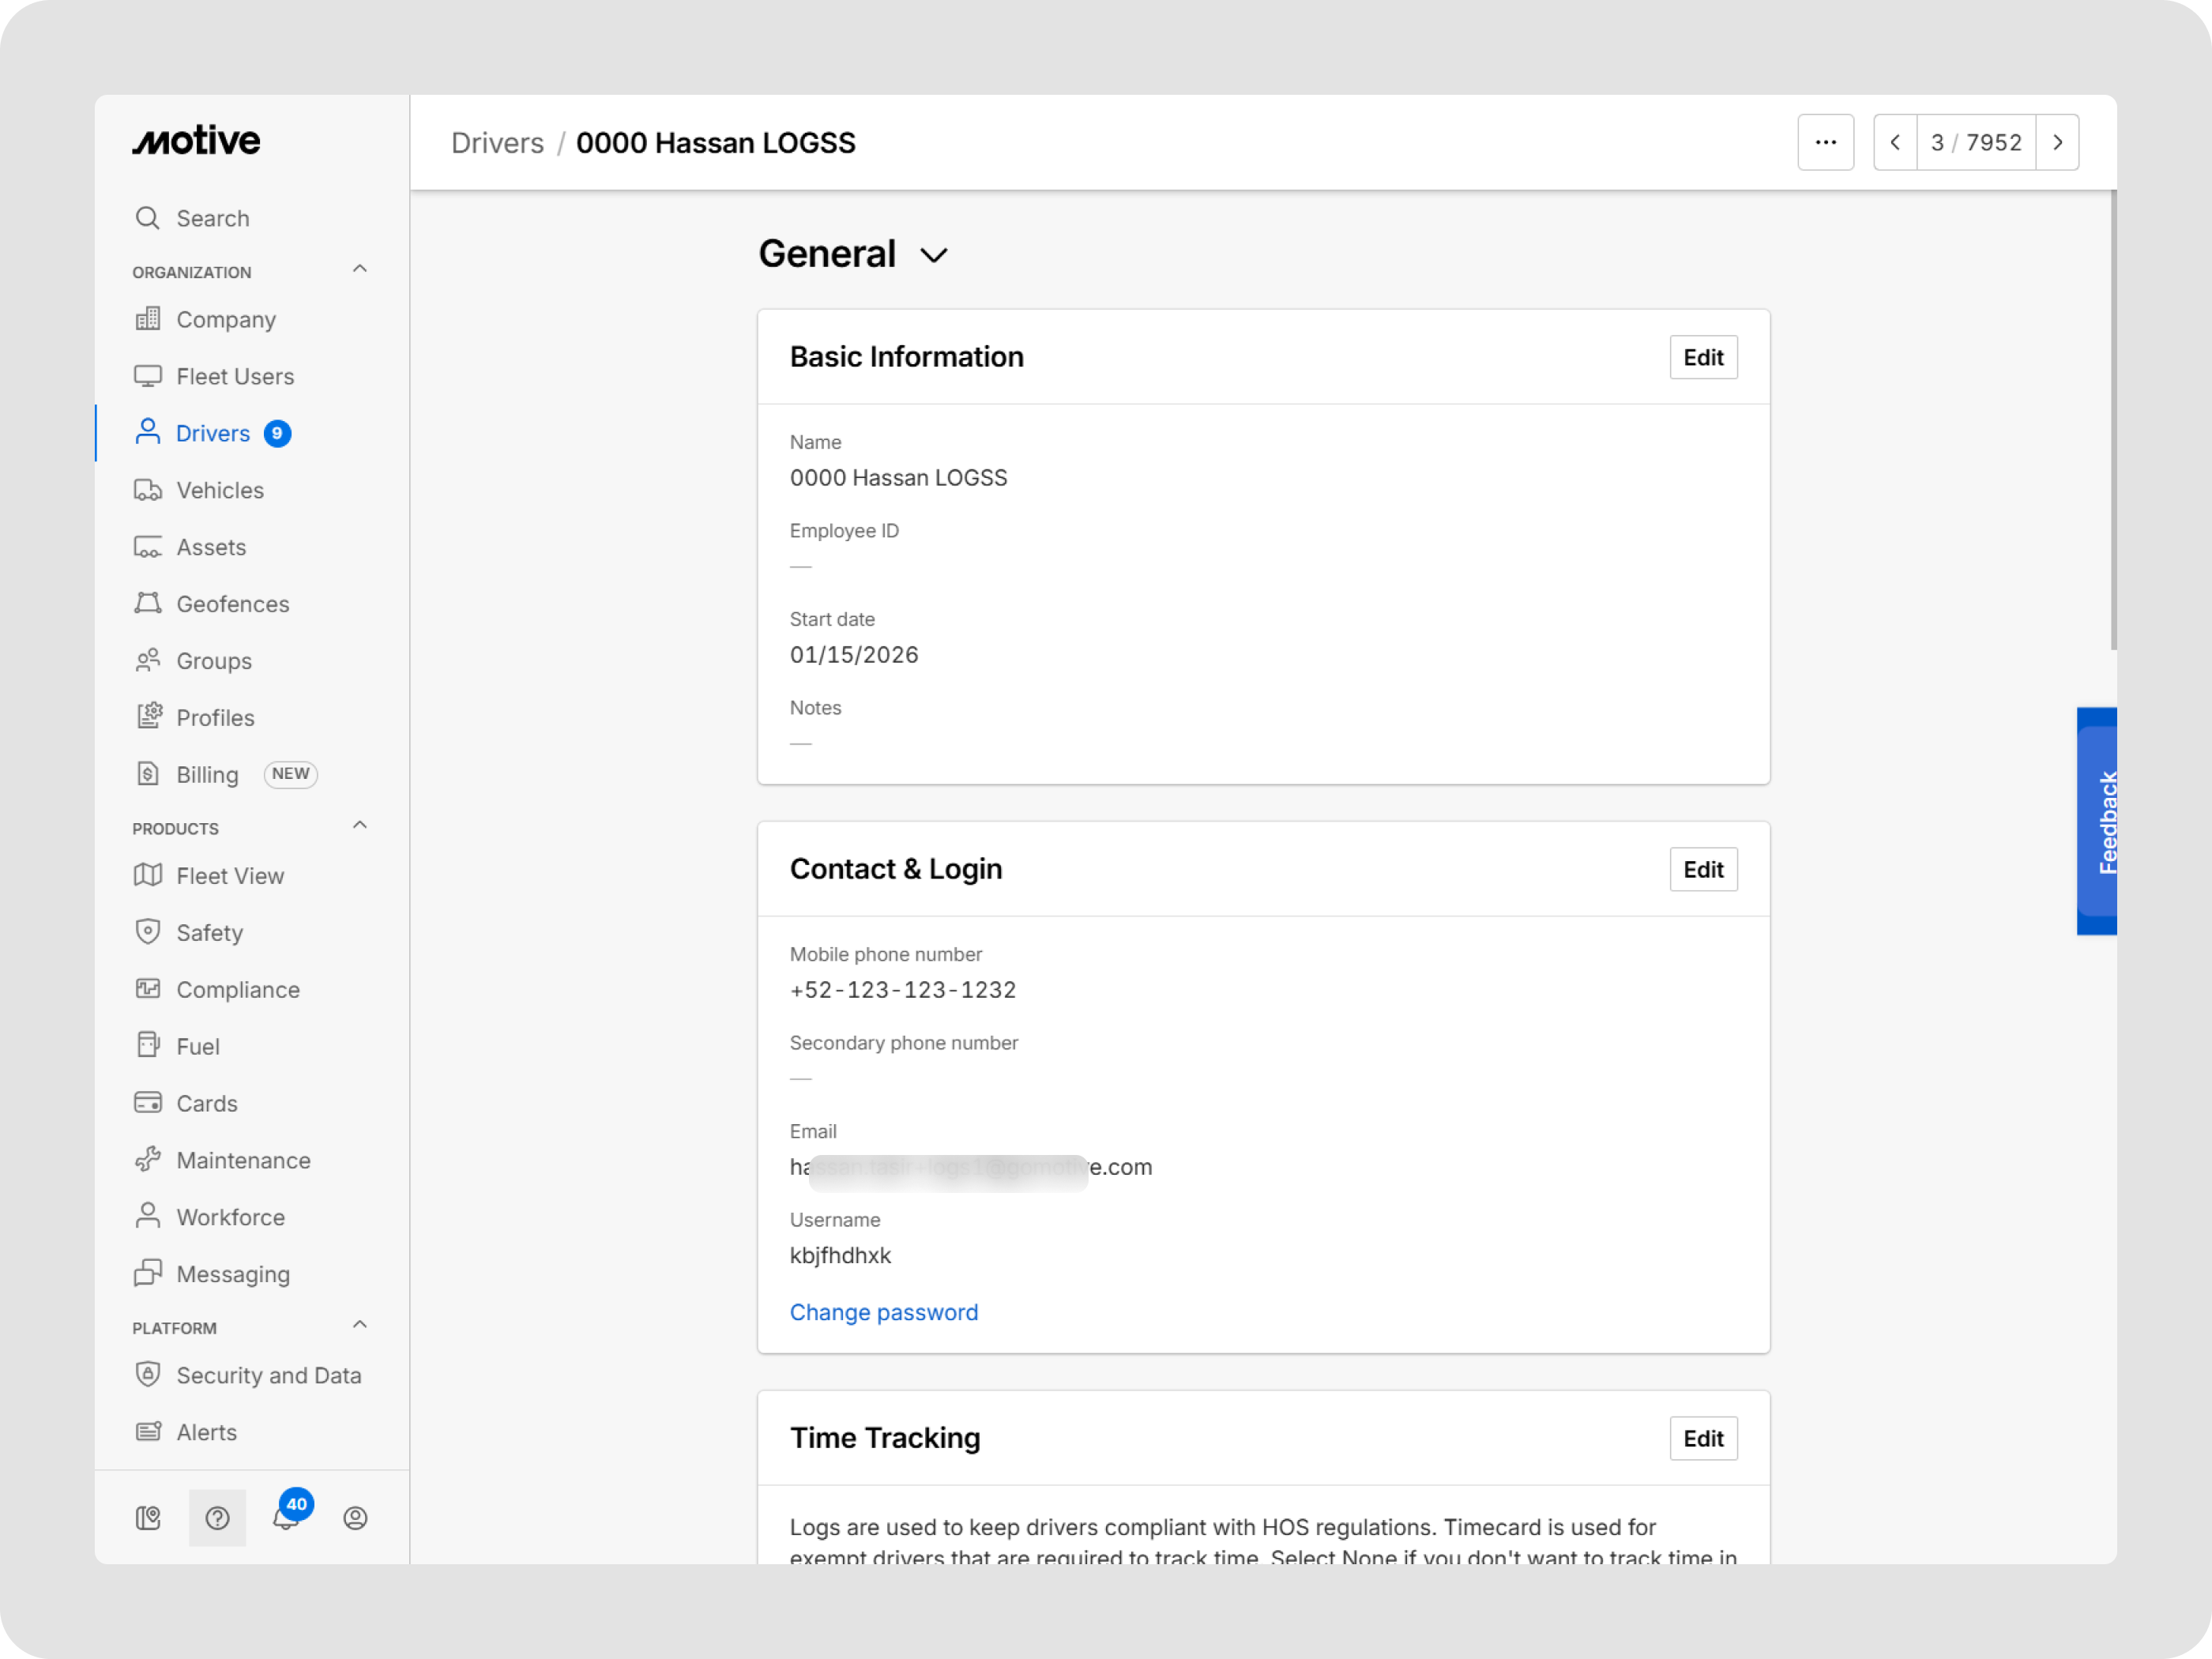
Task: Click the map location icon in bottom bar
Action: (148, 1518)
